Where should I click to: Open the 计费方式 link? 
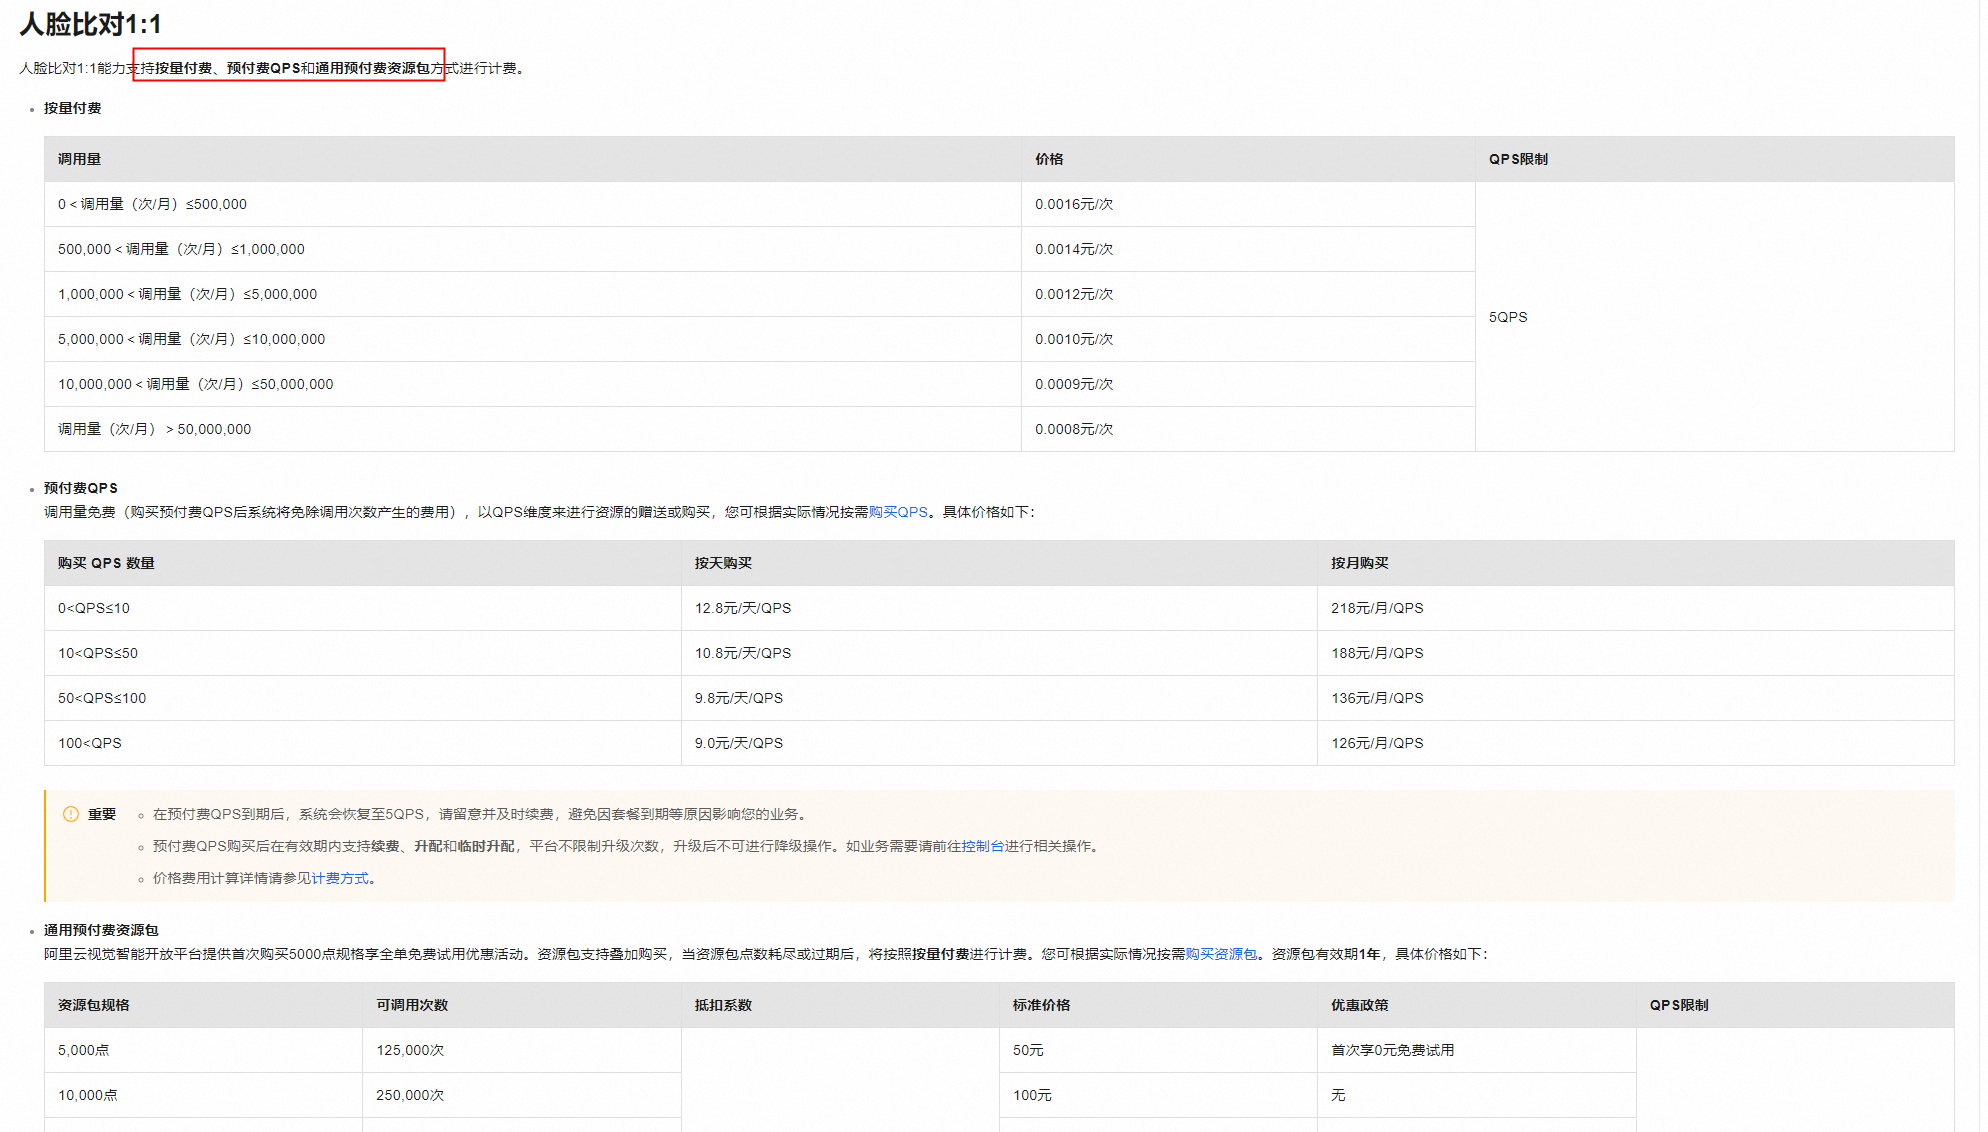[x=340, y=878]
